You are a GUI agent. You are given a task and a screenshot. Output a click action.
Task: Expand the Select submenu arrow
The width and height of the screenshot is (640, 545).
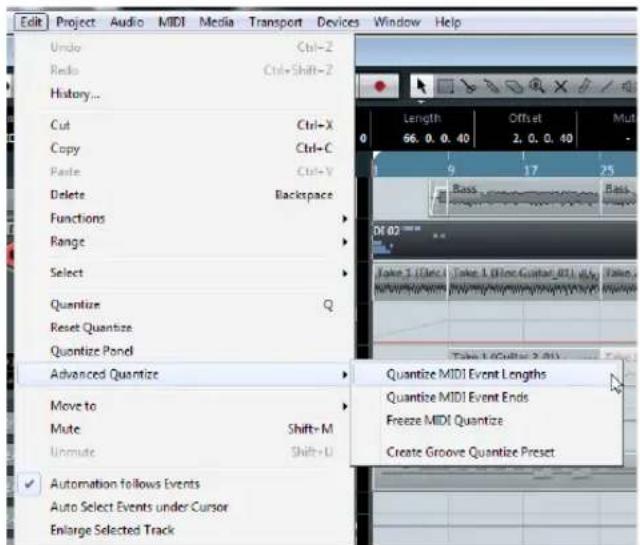(344, 273)
